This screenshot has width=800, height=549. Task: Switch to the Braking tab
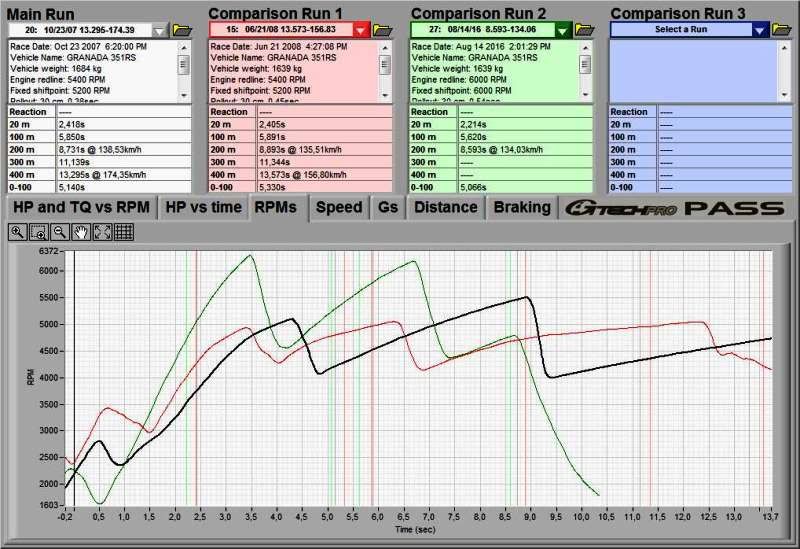[x=521, y=207]
